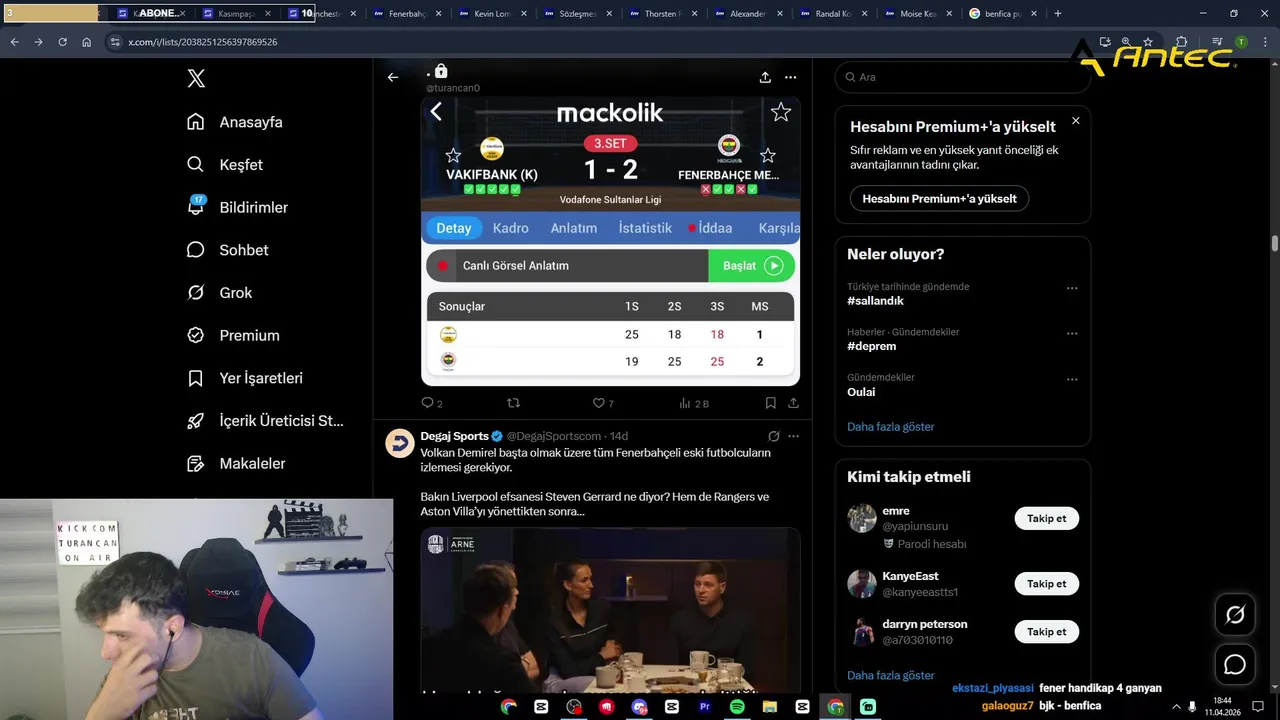The width and height of the screenshot is (1280, 720).
Task: Click Hesabını Premium+'a yükselt button
Action: pos(939,198)
